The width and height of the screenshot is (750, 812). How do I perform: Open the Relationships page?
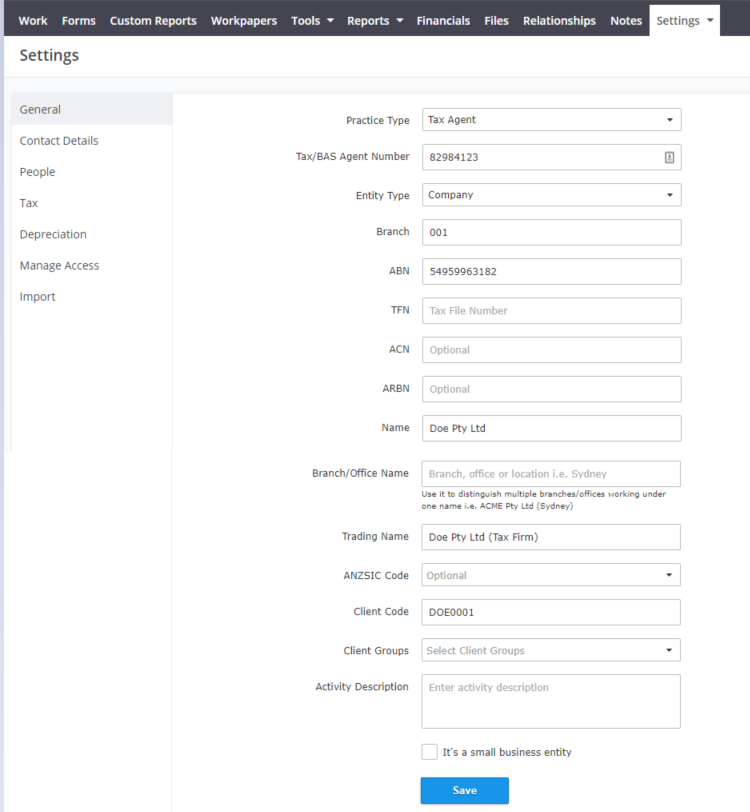click(559, 19)
